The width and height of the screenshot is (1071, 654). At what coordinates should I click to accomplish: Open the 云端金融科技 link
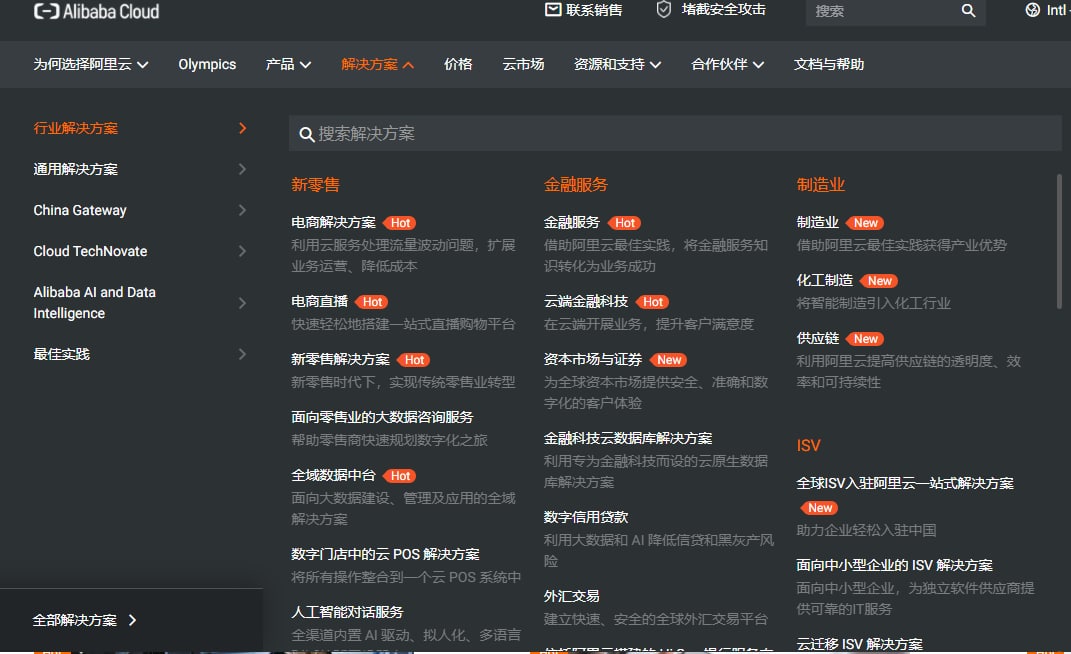click(585, 301)
